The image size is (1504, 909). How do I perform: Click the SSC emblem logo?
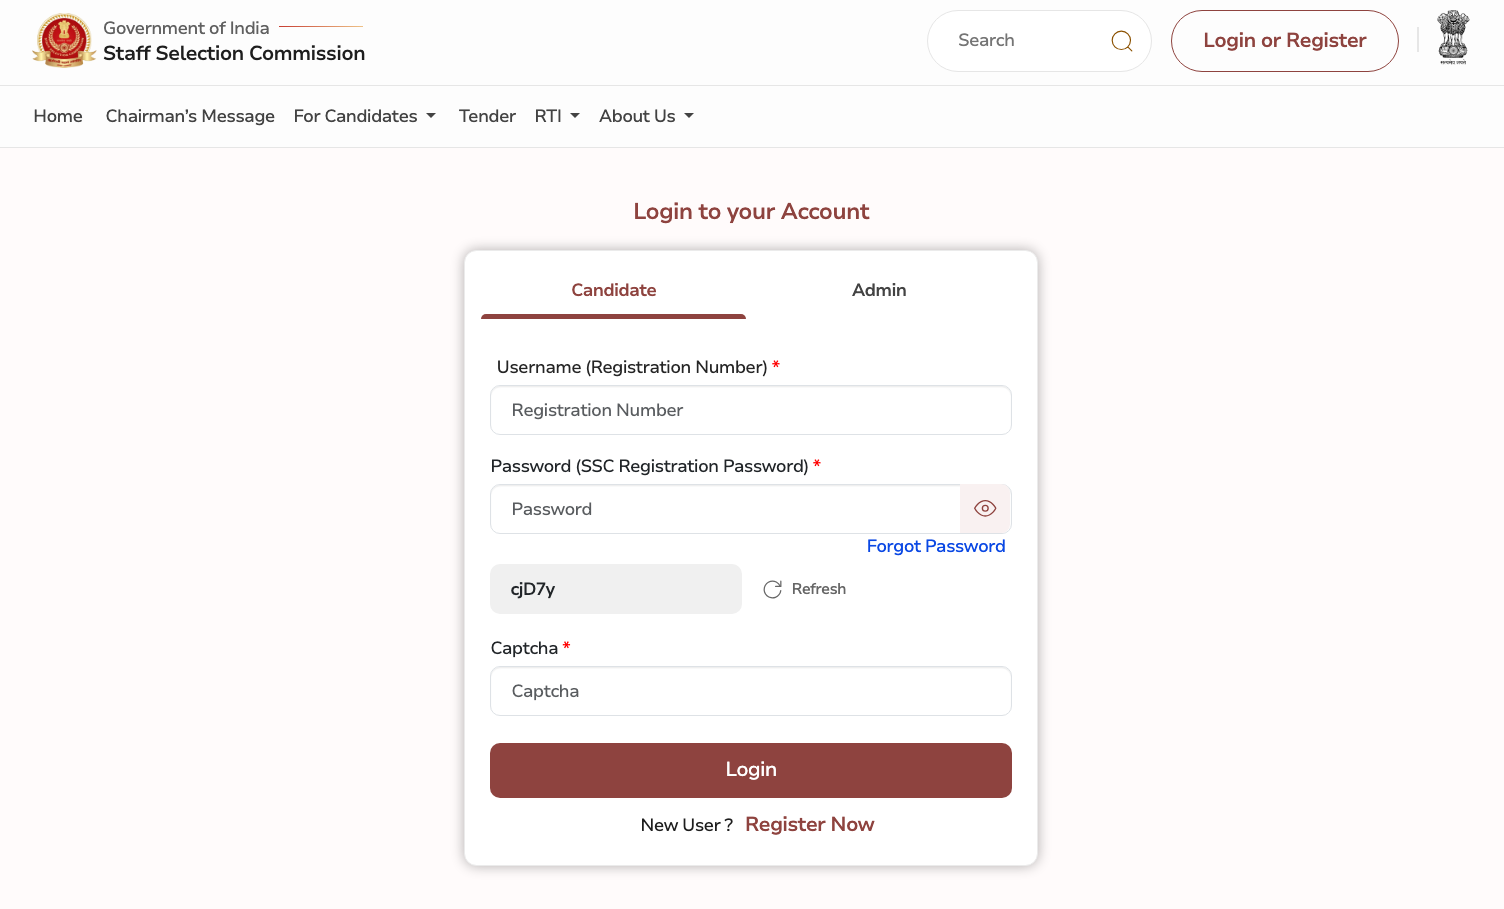coord(64,41)
